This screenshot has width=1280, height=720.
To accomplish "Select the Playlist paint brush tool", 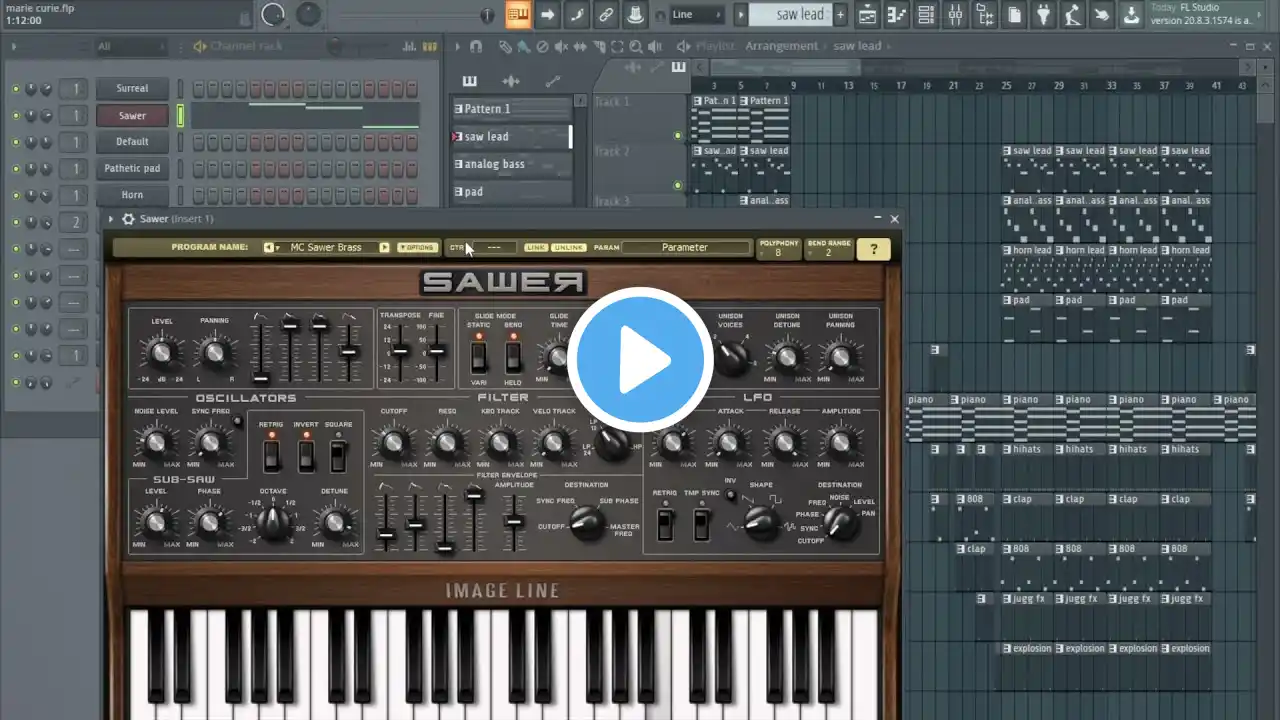I will click(524, 46).
